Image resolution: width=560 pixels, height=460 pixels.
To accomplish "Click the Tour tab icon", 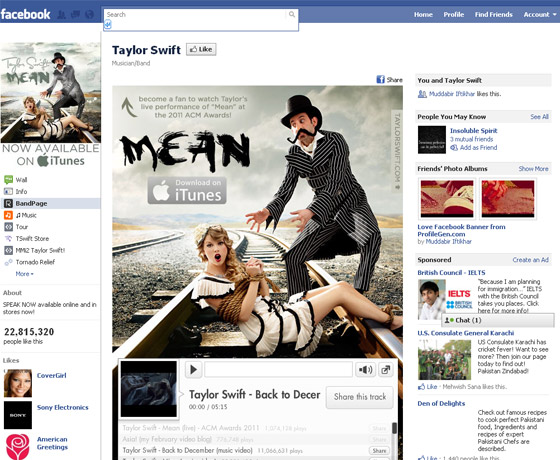I will point(8,227).
